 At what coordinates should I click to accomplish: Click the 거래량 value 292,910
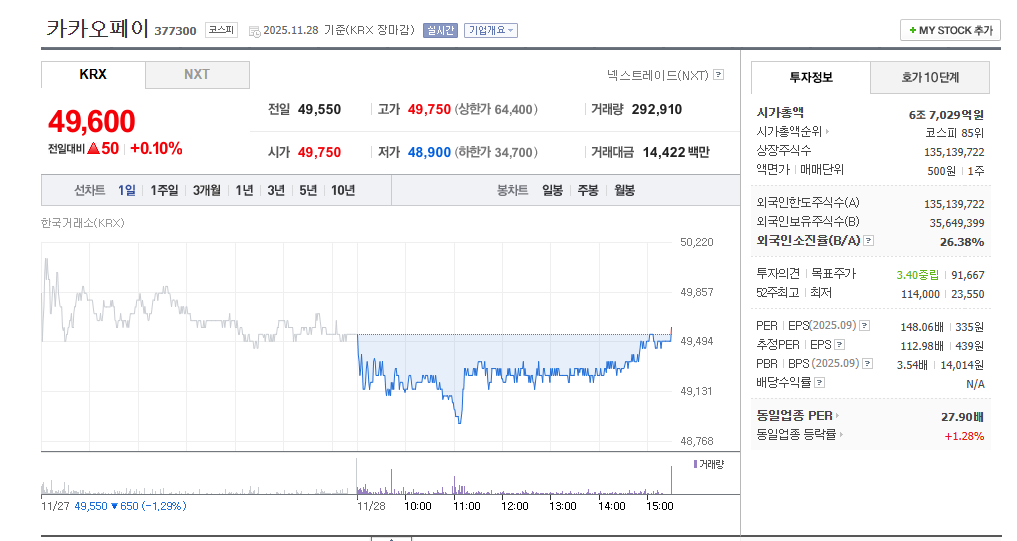point(657,110)
